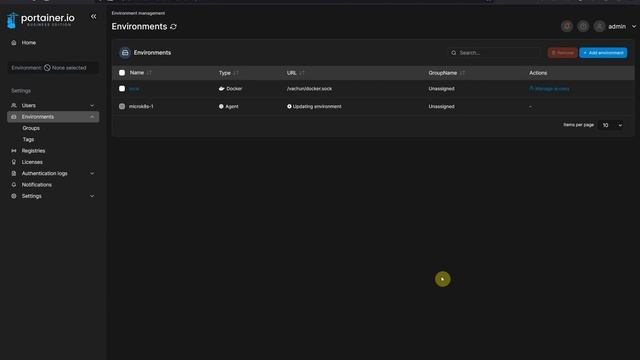Screen dimensions: 640x360
Task: Collapse the sidebar with double-chevron icon
Action: pyautogui.click(x=93, y=16)
